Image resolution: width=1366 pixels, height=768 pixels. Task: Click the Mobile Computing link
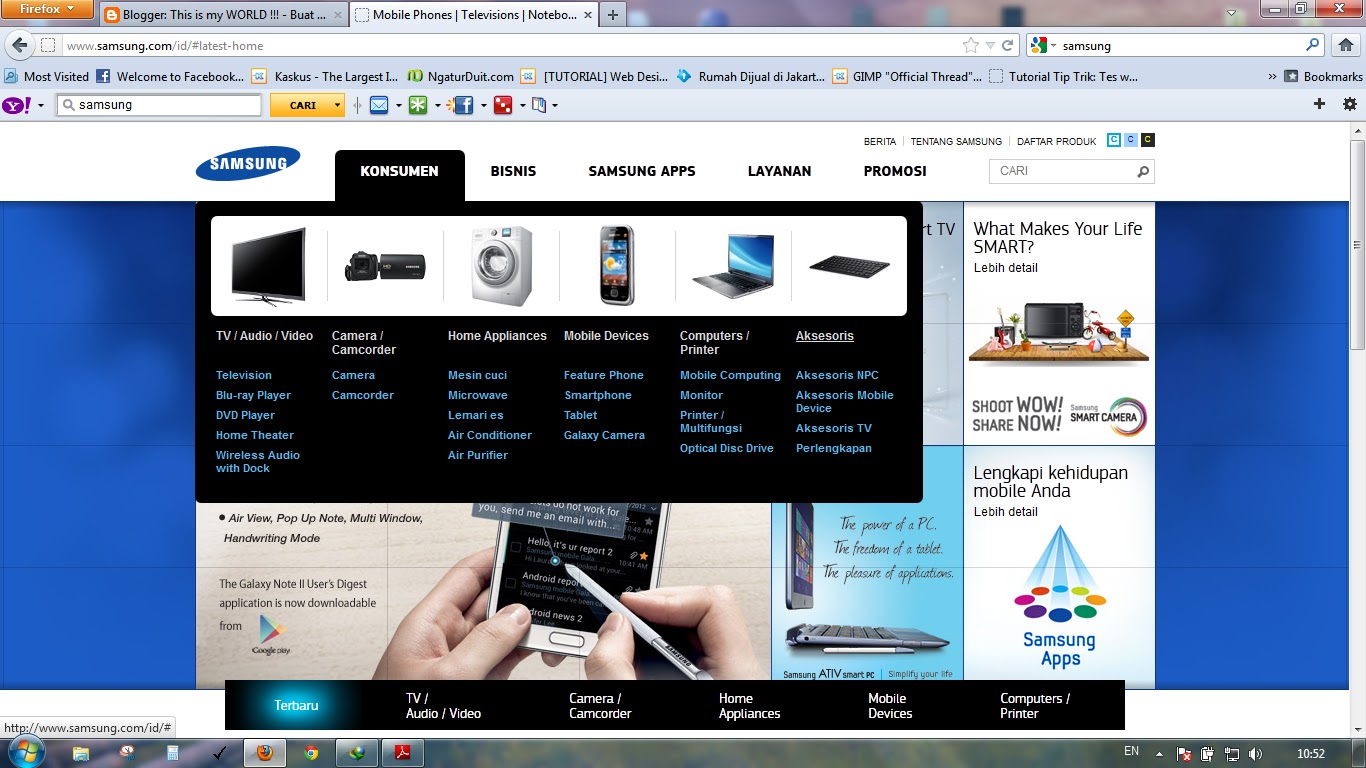coord(730,375)
